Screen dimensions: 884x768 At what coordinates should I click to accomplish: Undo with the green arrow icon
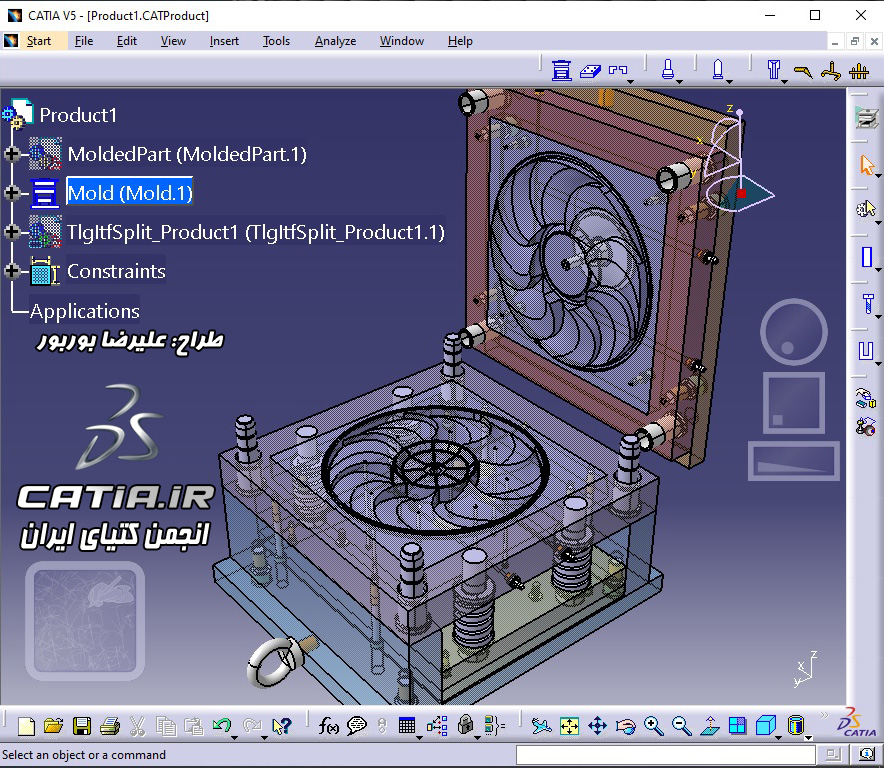tap(222, 725)
